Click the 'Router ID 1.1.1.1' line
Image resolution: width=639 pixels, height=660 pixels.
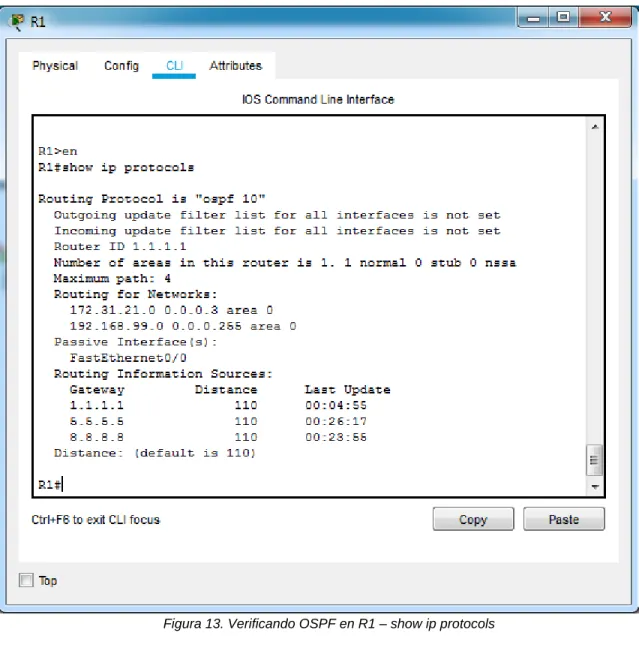coord(120,246)
